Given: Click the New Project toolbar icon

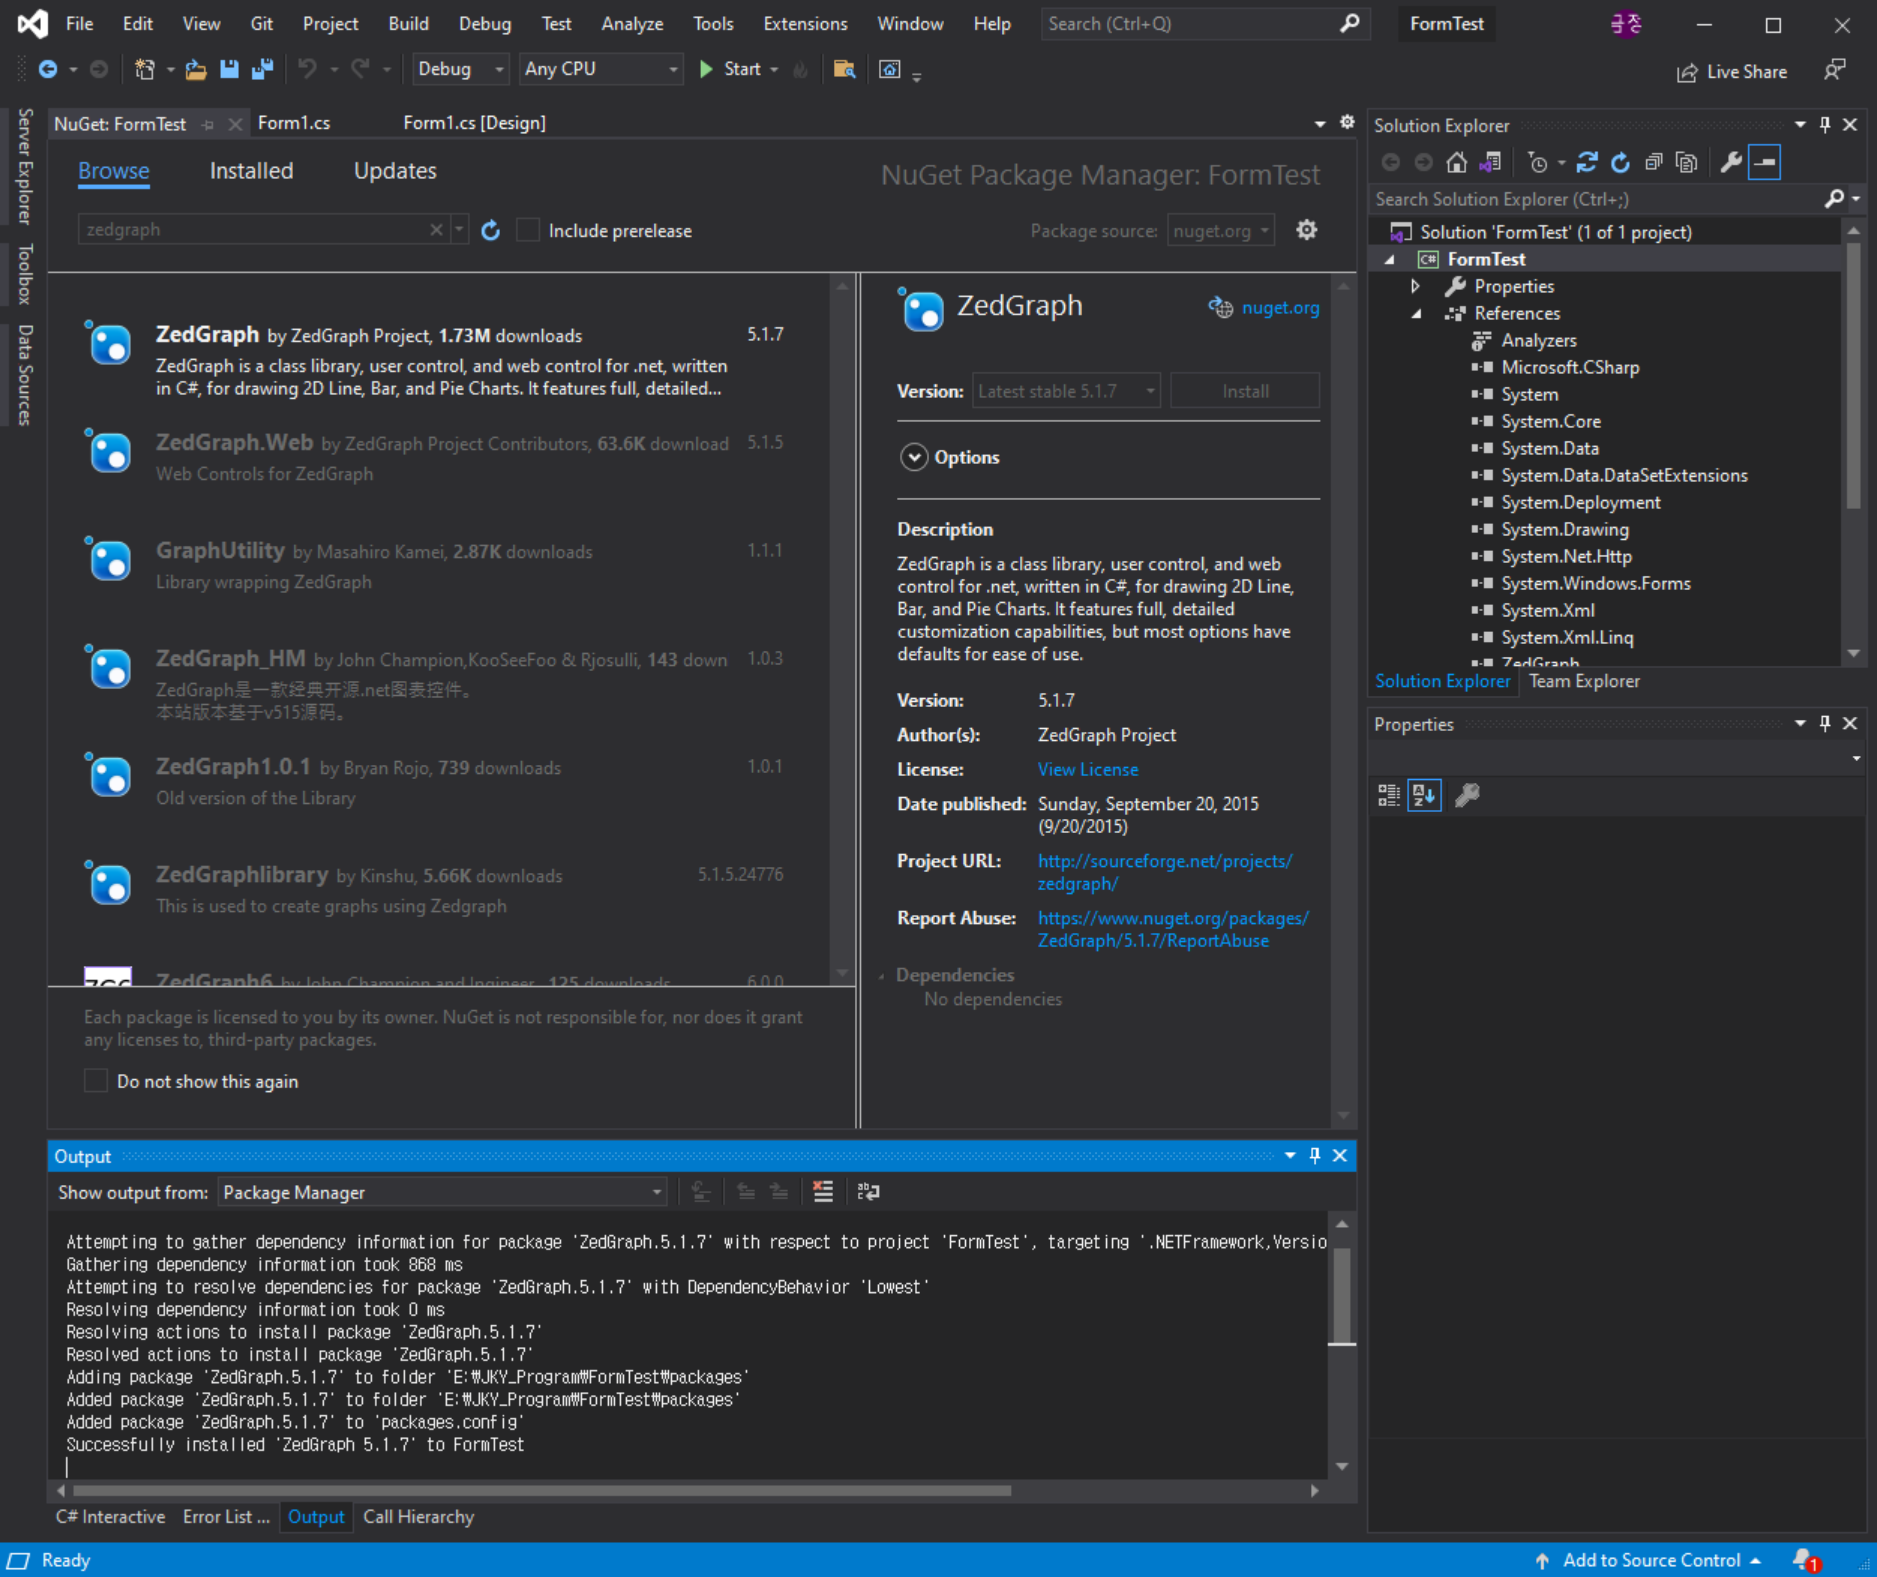Looking at the screenshot, I should pyautogui.click(x=145, y=69).
